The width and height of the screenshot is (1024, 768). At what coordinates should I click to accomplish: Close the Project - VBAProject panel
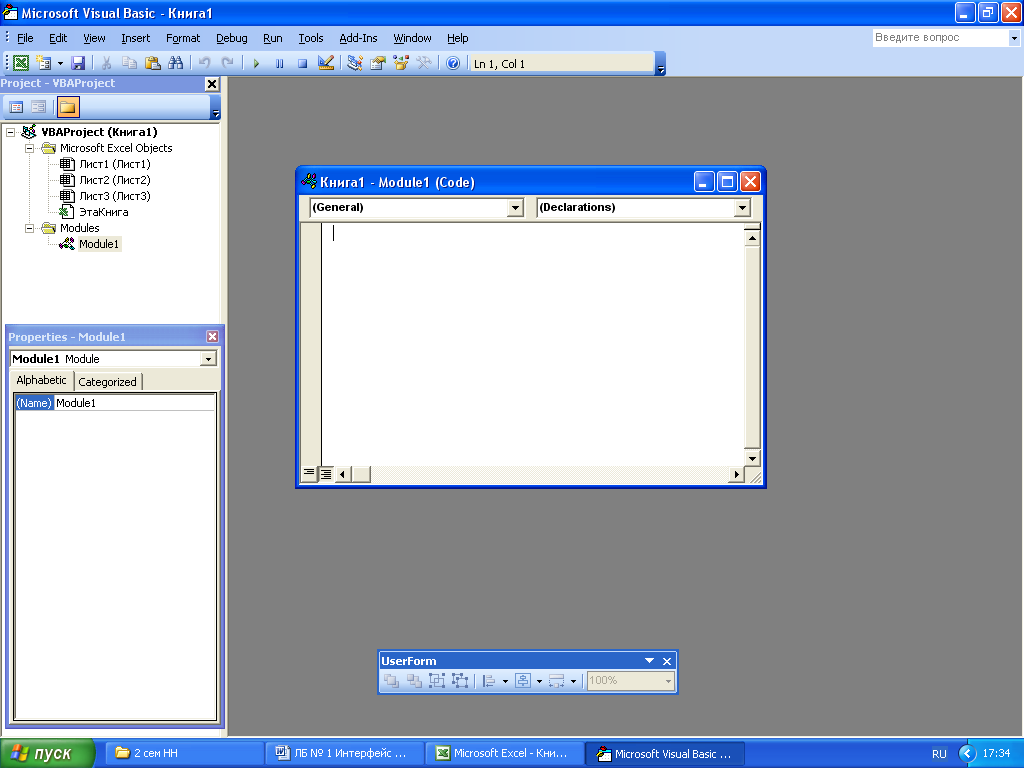pyautogui.click(x=212, y=84)
